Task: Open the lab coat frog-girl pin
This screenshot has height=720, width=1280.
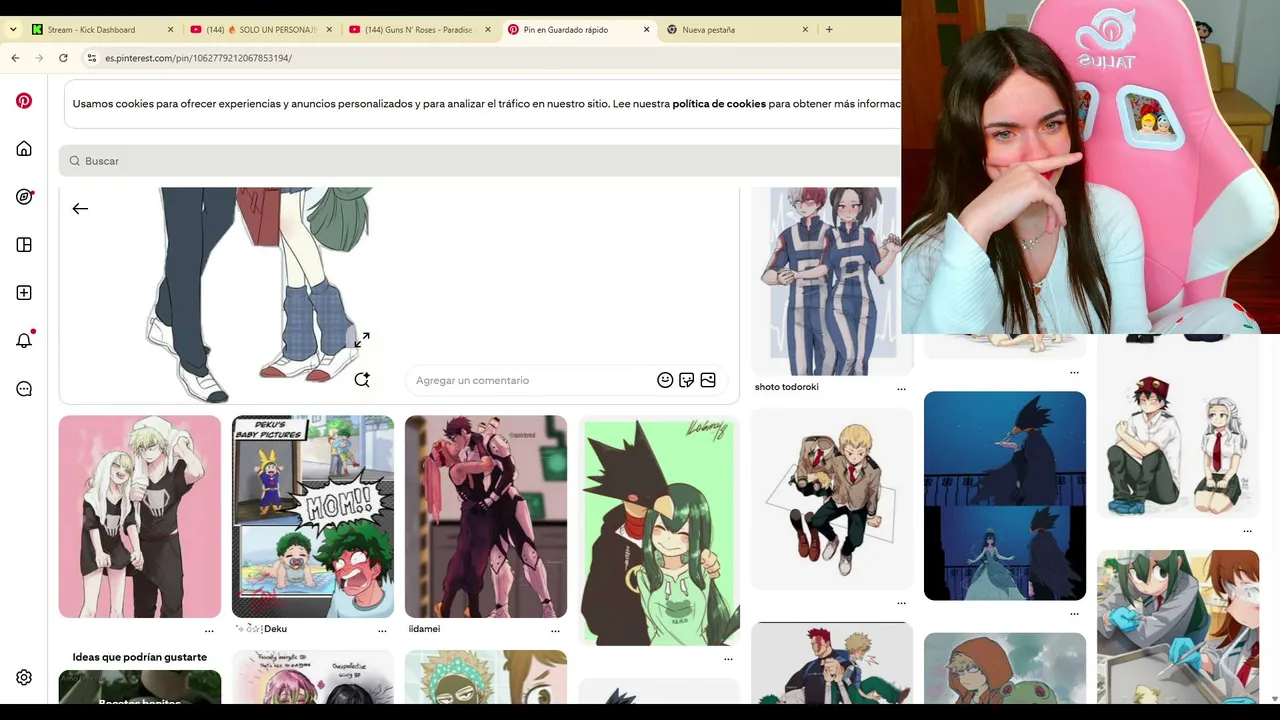Action: click(1178, 627)
